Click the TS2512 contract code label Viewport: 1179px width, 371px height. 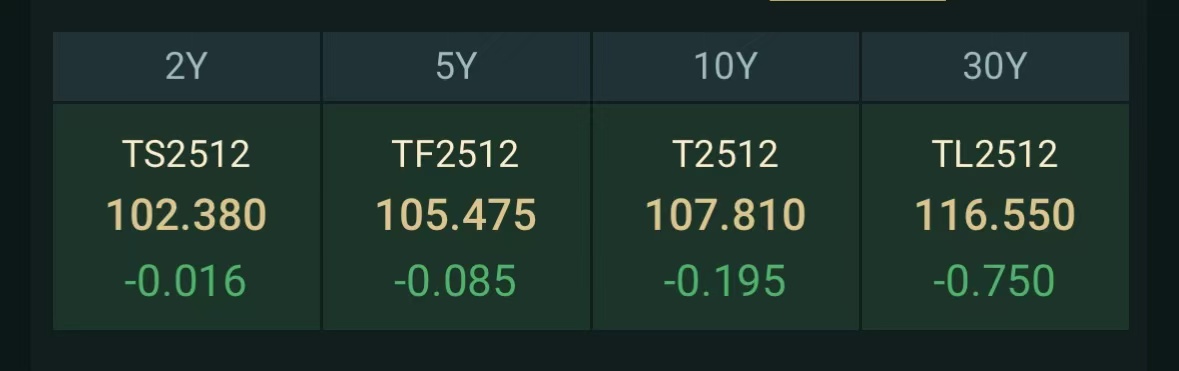[186, 154]
